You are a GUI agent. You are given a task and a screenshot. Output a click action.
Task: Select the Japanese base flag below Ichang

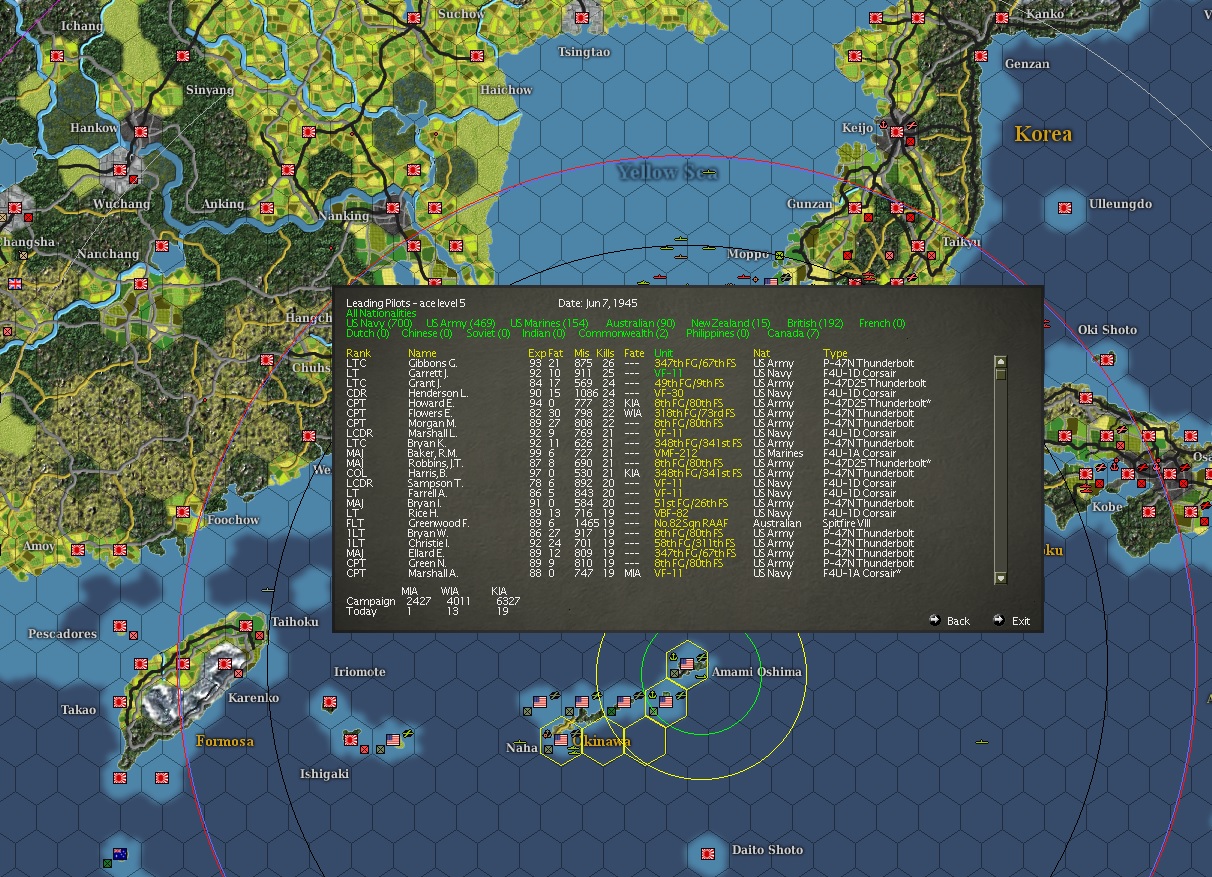click(x=57, y=56)
